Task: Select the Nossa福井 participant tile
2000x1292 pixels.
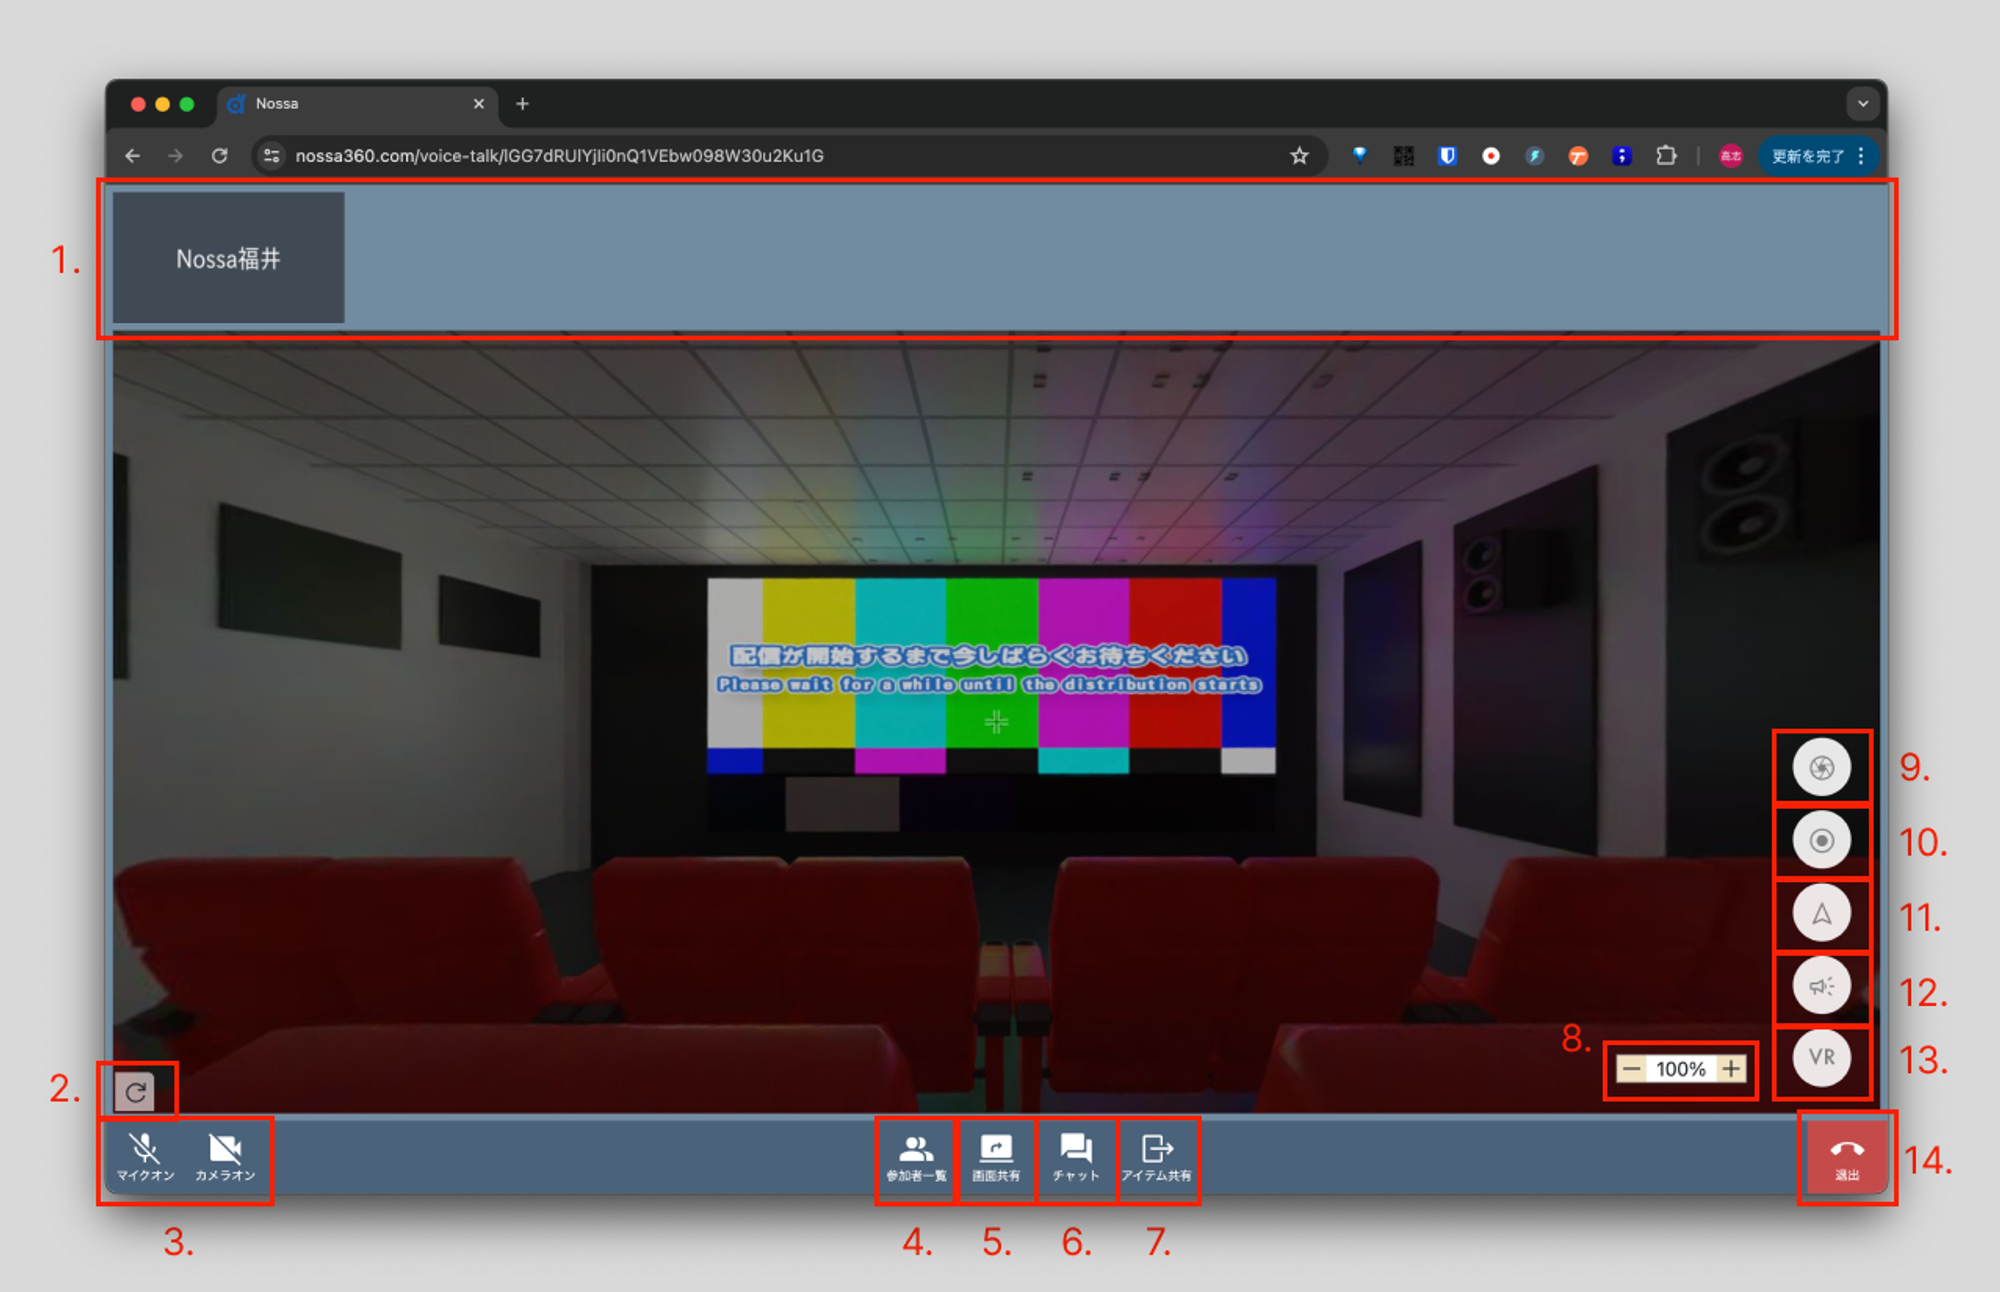Action: [x=228, y=258]
